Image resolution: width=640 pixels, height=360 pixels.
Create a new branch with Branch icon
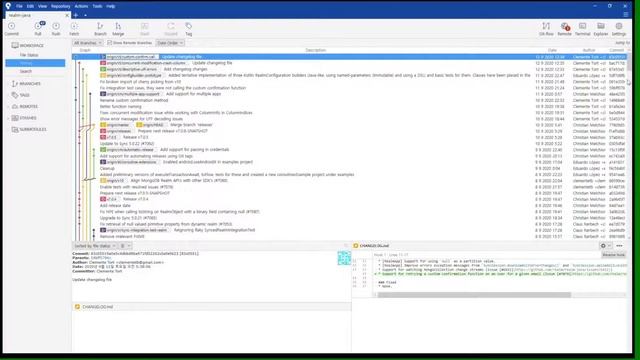point(100,29)
